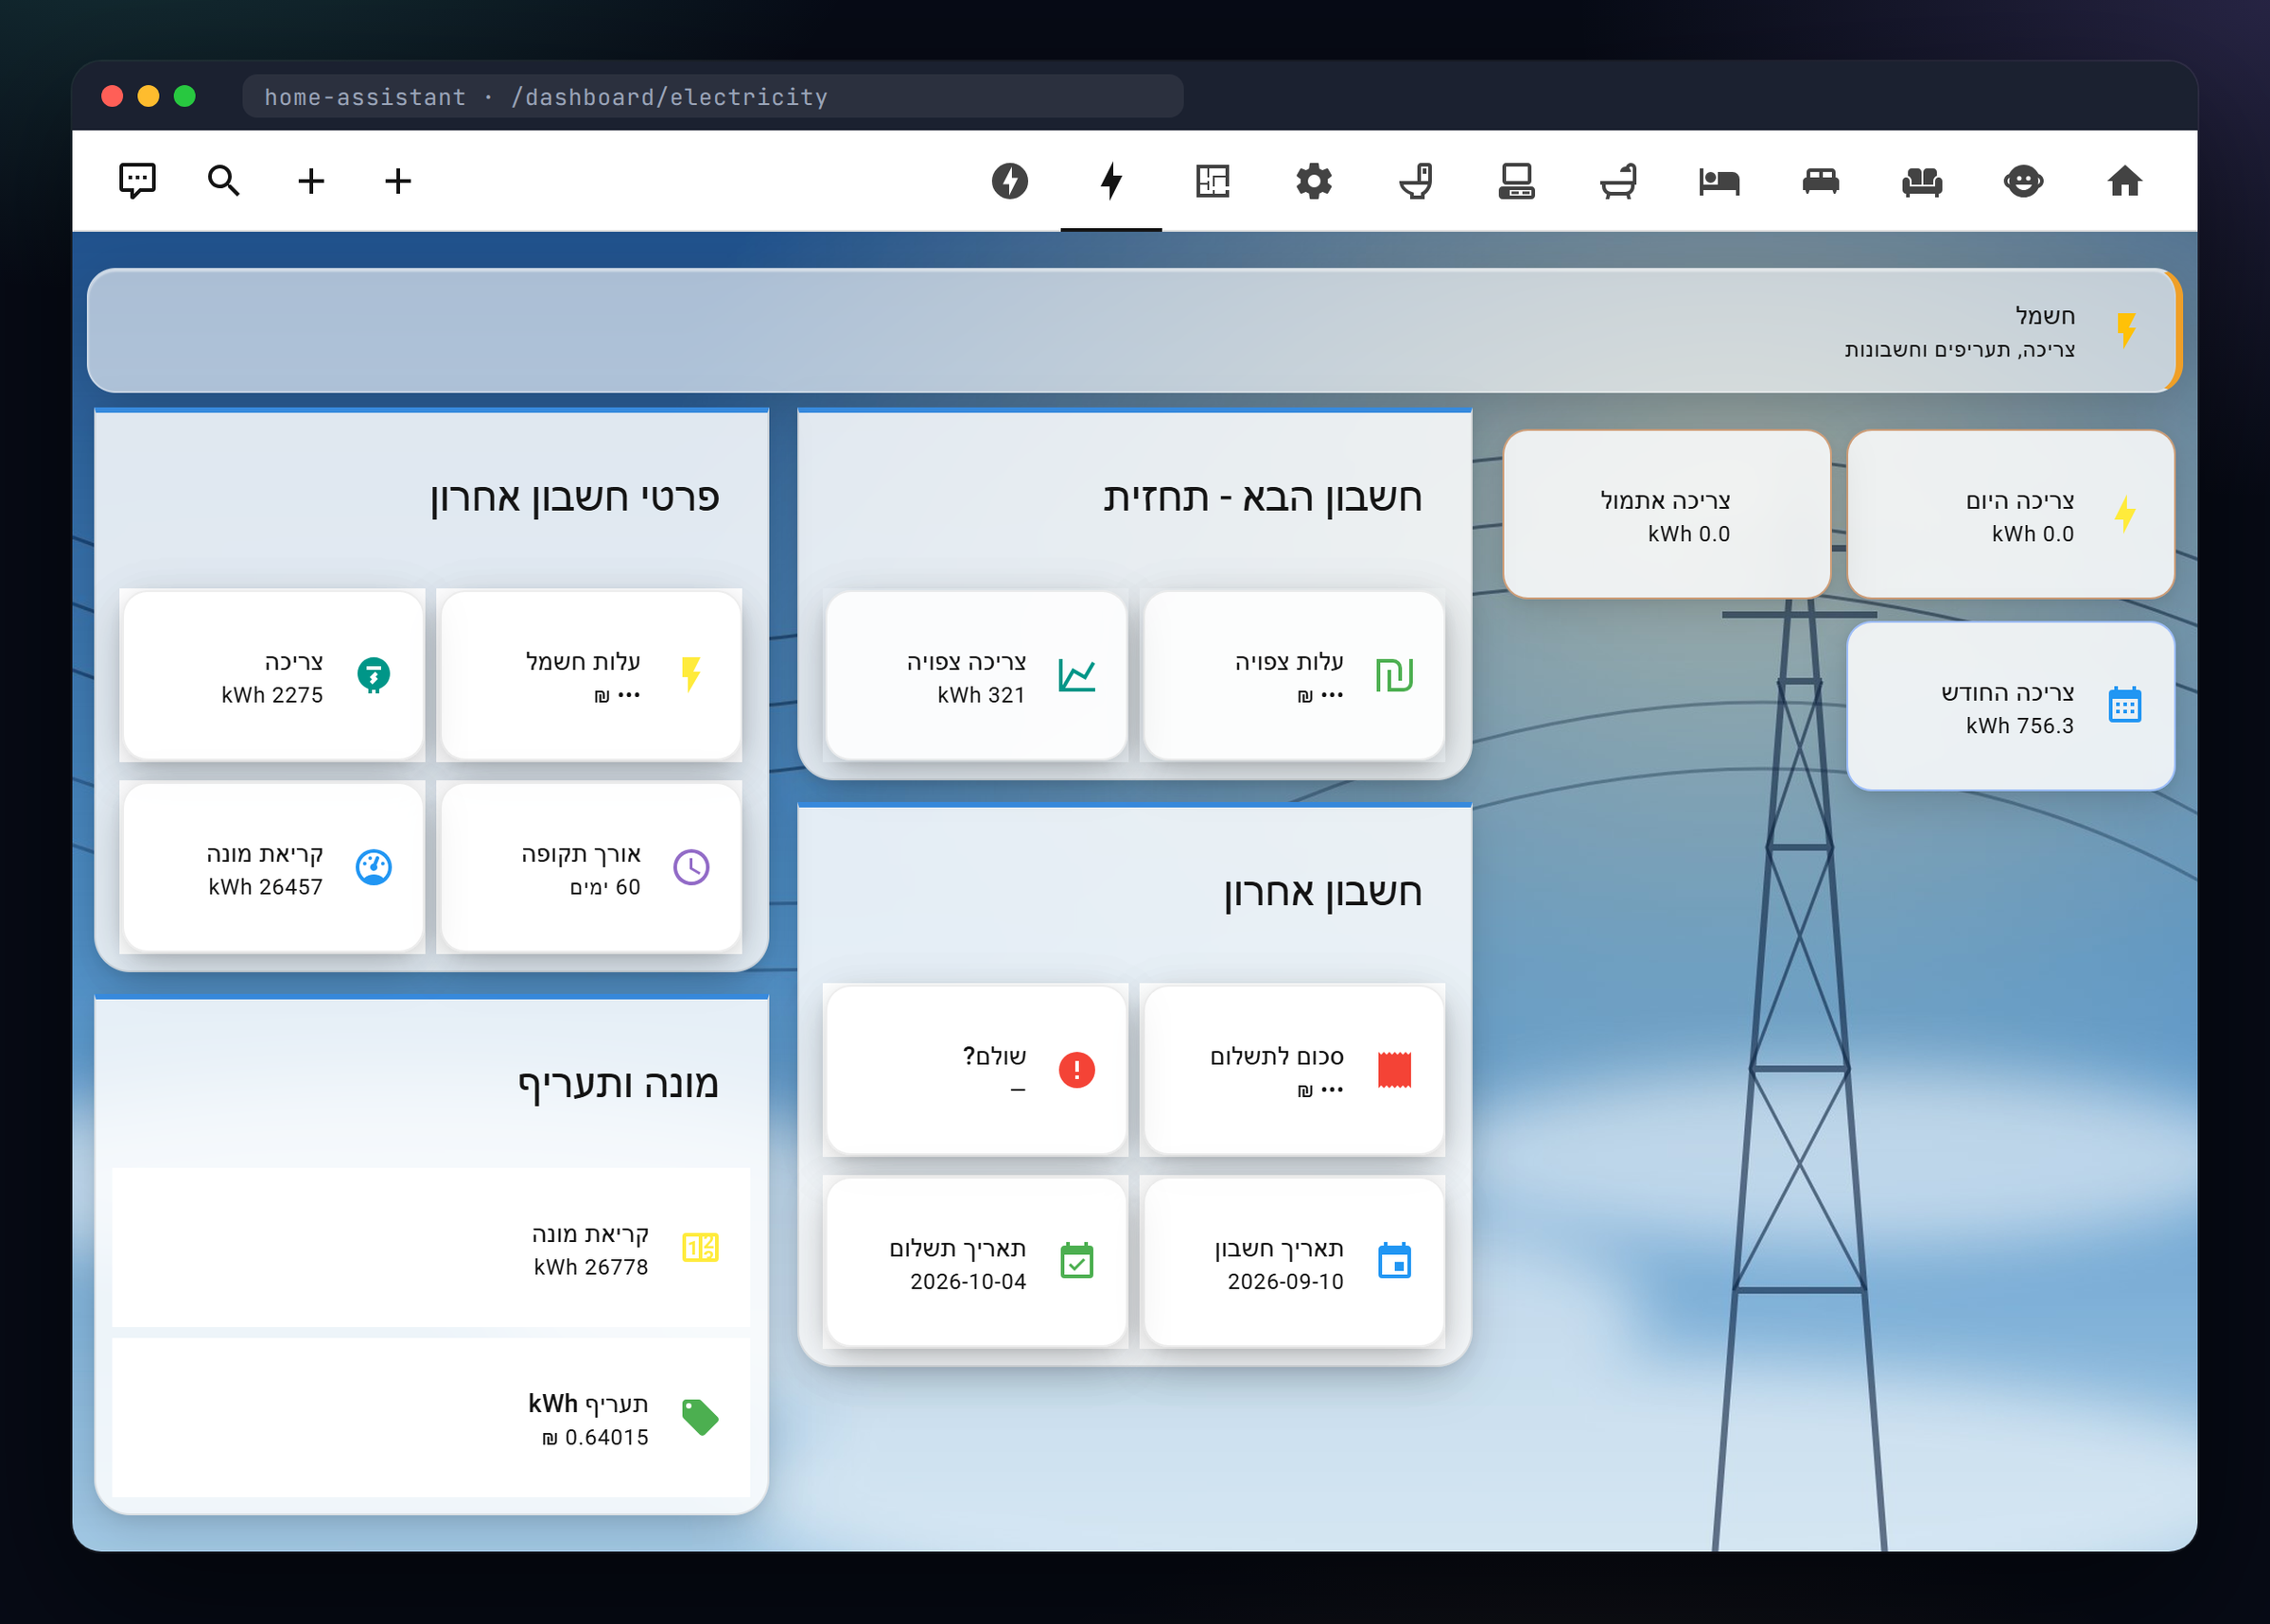Image resolution: width=2270 pixels, height=1624 pixels.
Task: Open the circled lightning energy tab
Action: [1009, 181]
